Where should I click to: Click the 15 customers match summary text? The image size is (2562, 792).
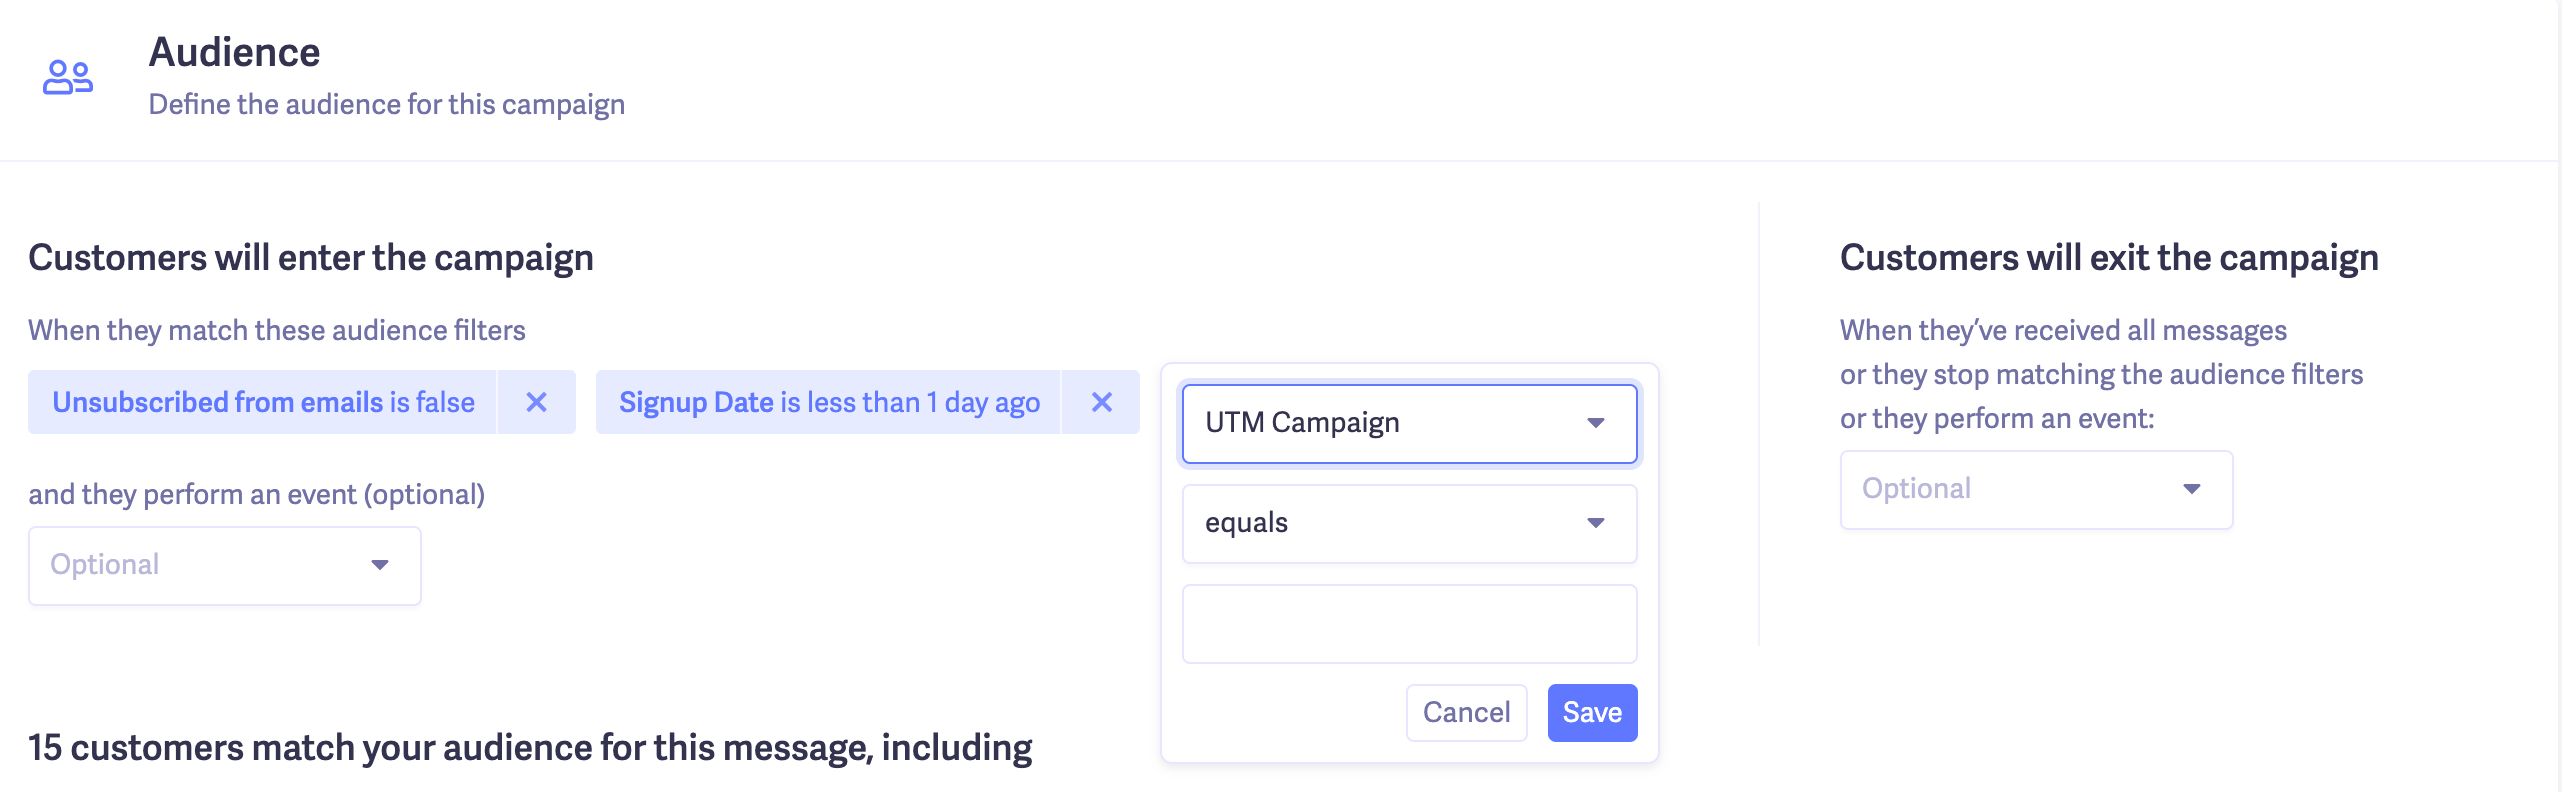click(530, 748)
